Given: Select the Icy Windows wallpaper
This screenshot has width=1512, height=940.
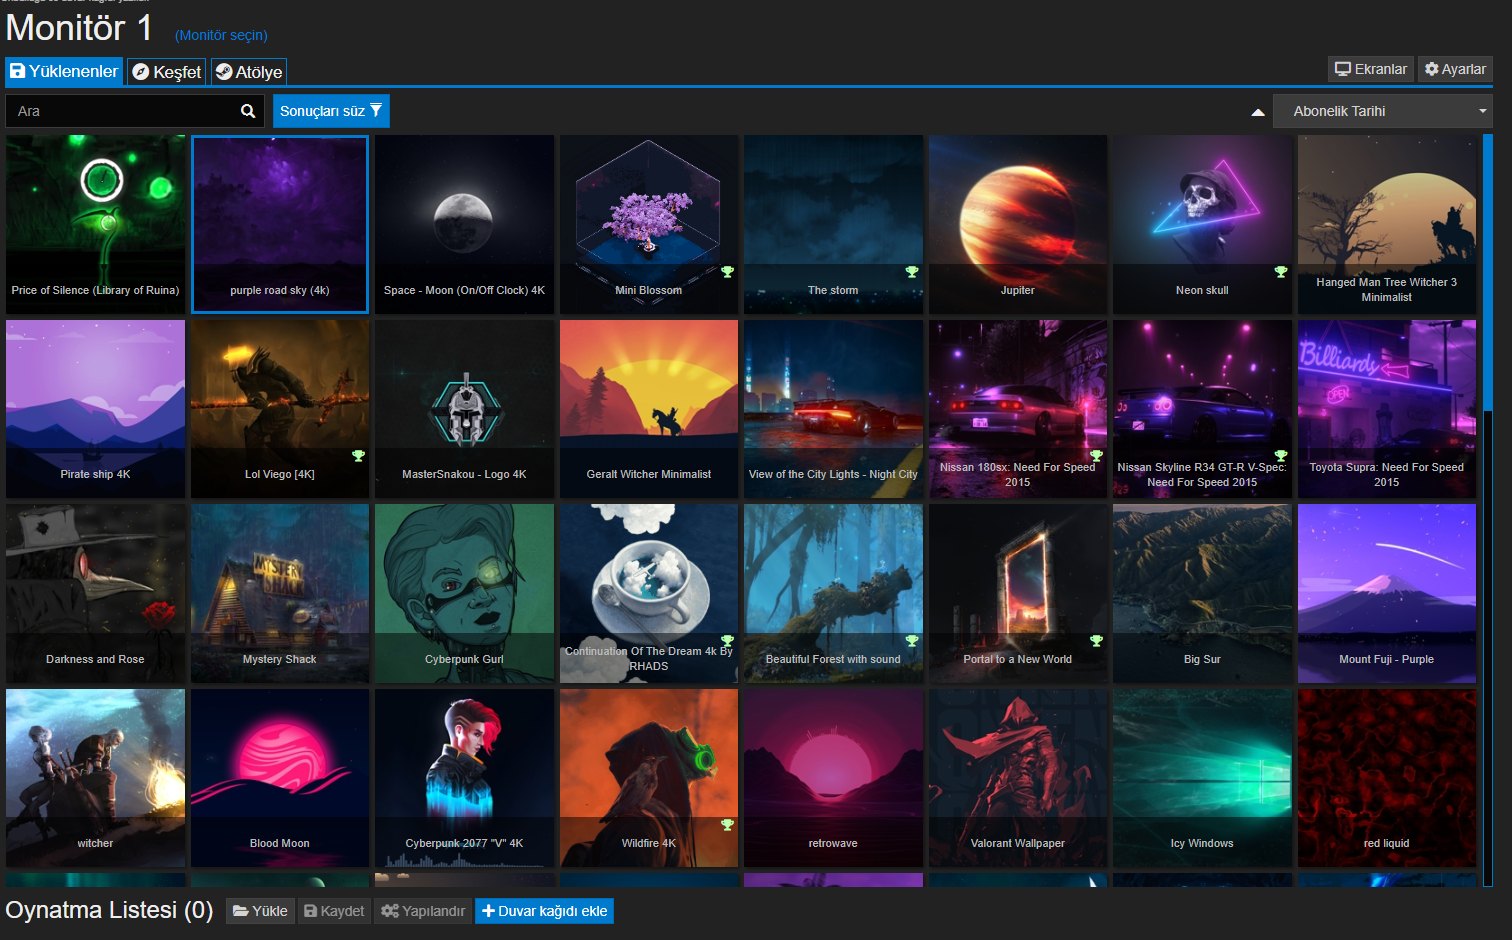Looking at the screenshot, I should (1202, 778).
